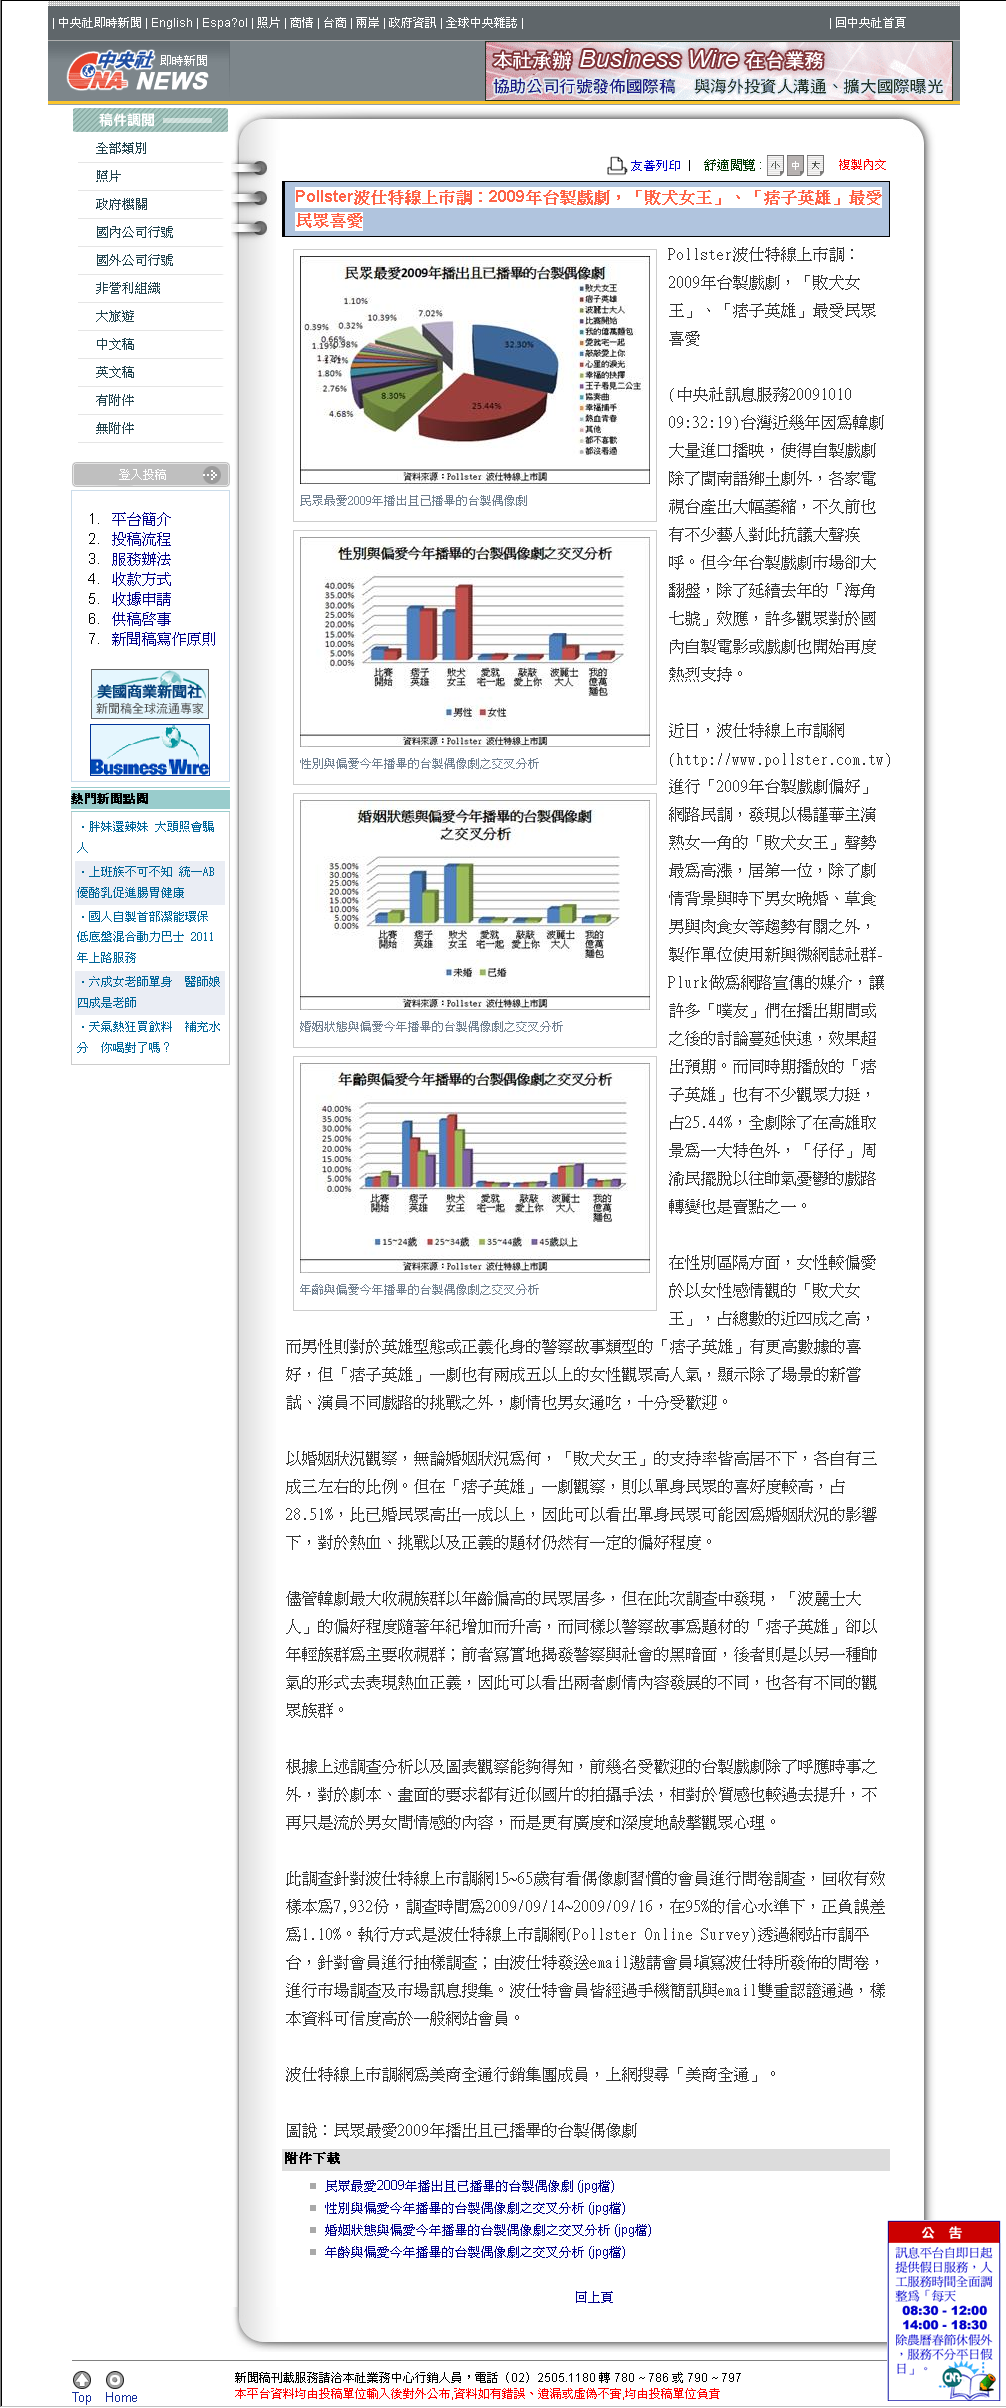Select 無附件 category in the sidebar

click(x=115, y=428)
